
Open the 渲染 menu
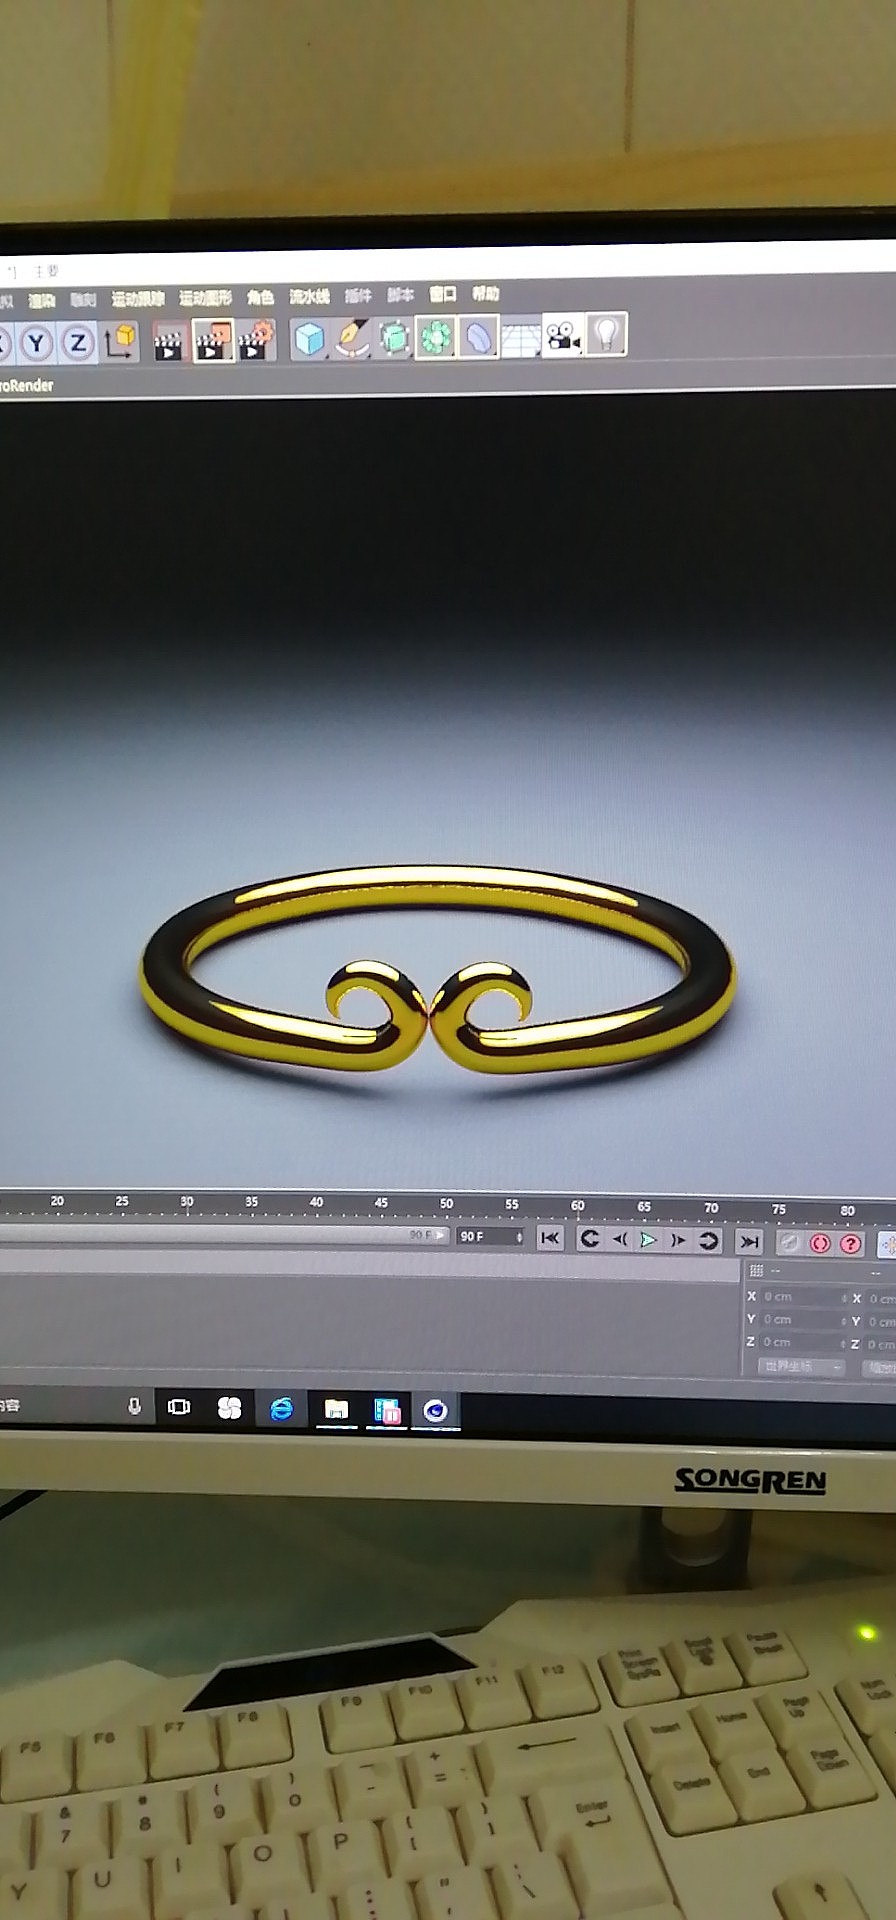[41, 300]
